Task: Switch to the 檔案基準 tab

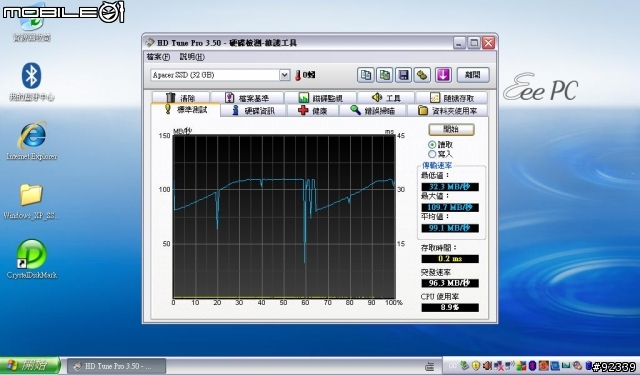Action: (247, 98)
